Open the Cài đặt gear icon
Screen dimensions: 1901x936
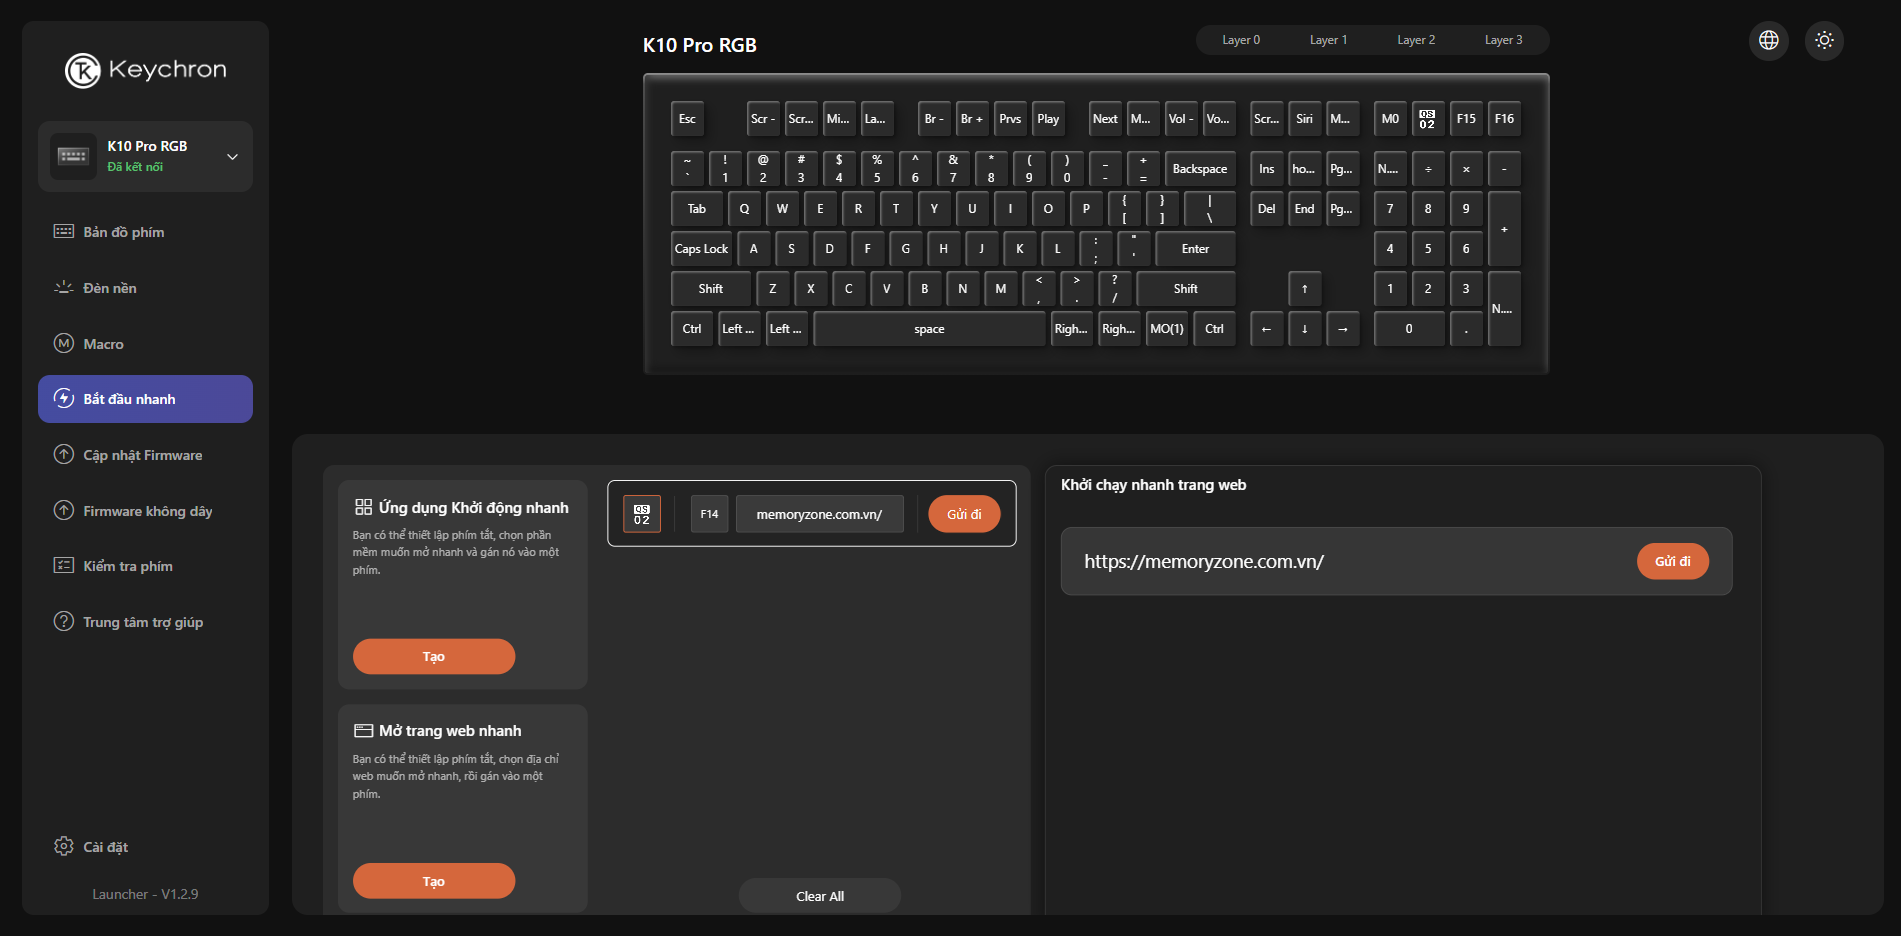64,847
